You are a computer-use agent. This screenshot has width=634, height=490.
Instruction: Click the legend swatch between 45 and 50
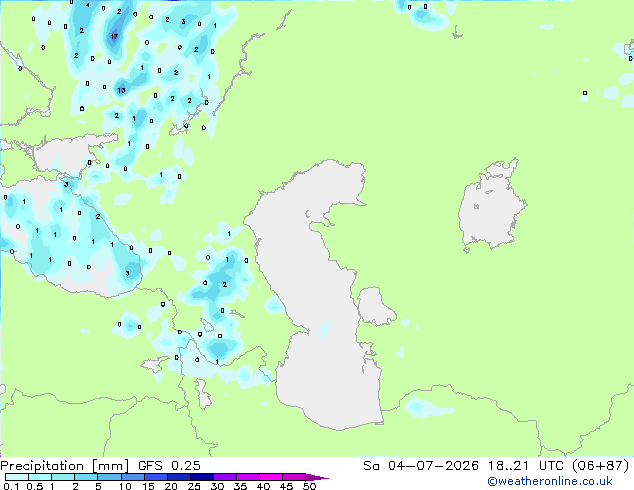click(294, 477)
